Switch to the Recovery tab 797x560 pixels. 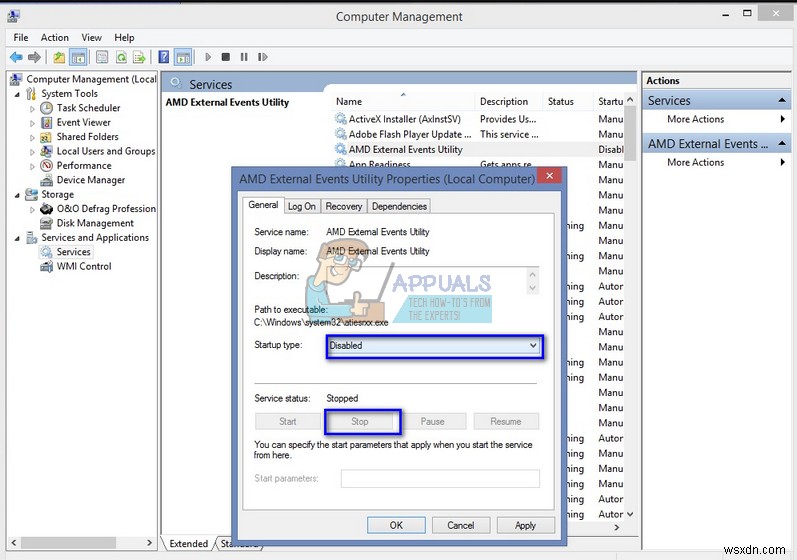[344, 206]
